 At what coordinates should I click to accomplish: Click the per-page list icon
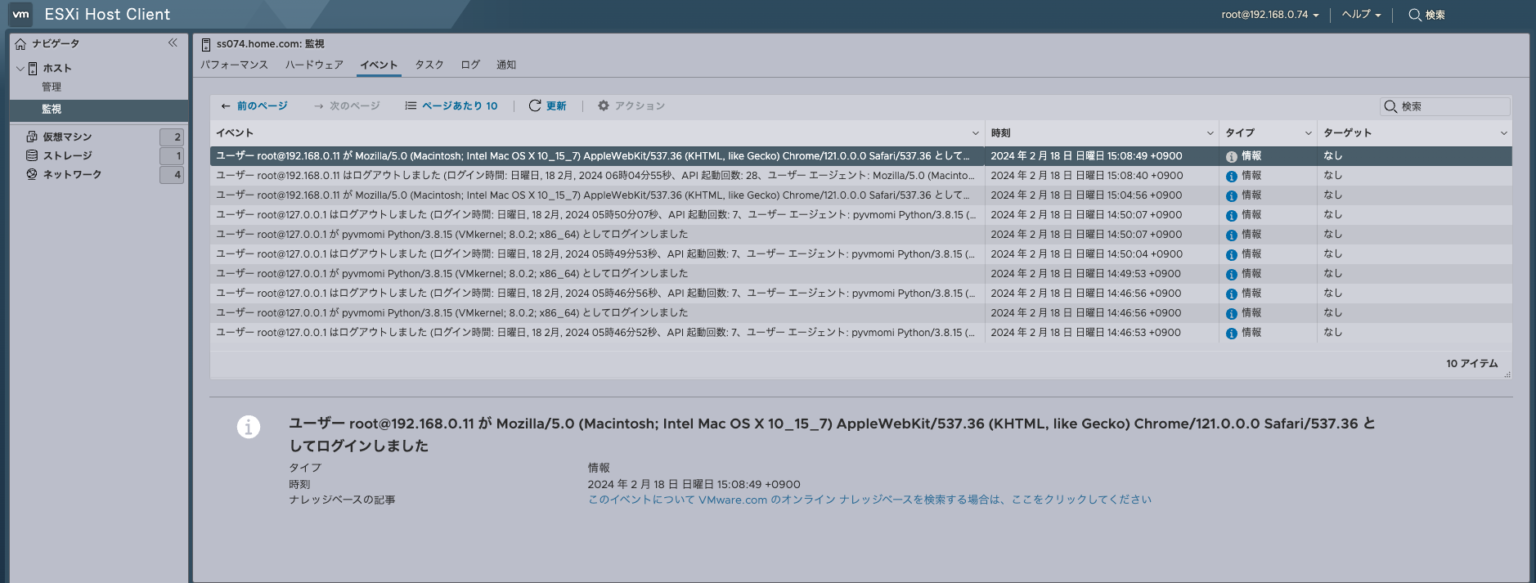click(x=411, y=105)
